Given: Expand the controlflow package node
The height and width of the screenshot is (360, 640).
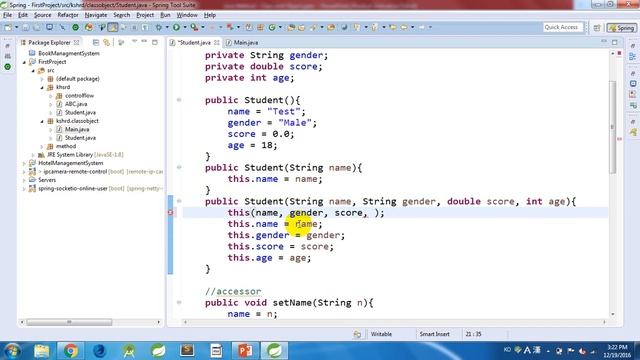Looking at the screenshot, I should click(x=51, y=96).
